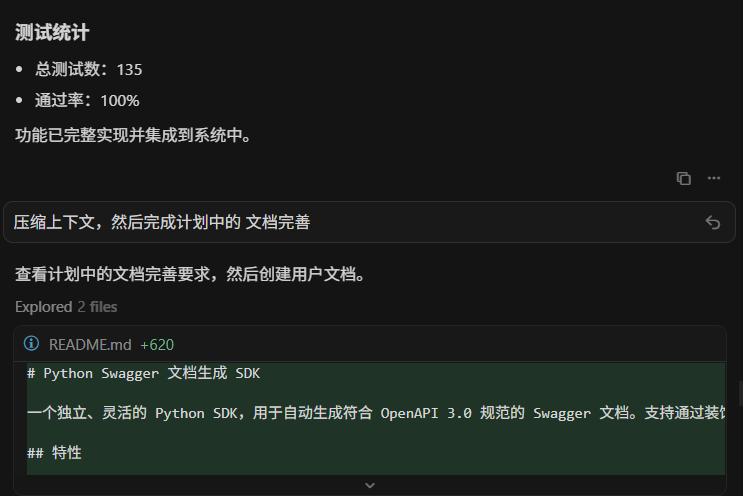Click the info icon beside README.md
The image size is (743, 496).
(31, 343)
